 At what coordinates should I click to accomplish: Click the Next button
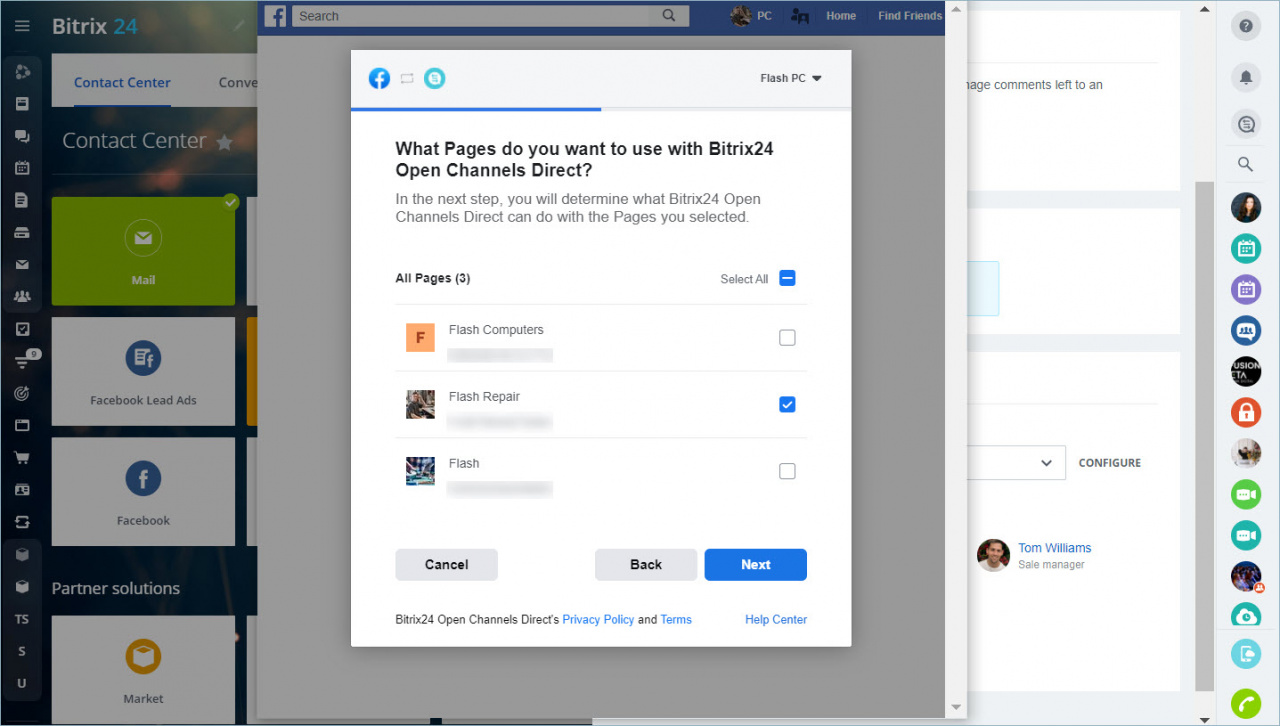756,565
